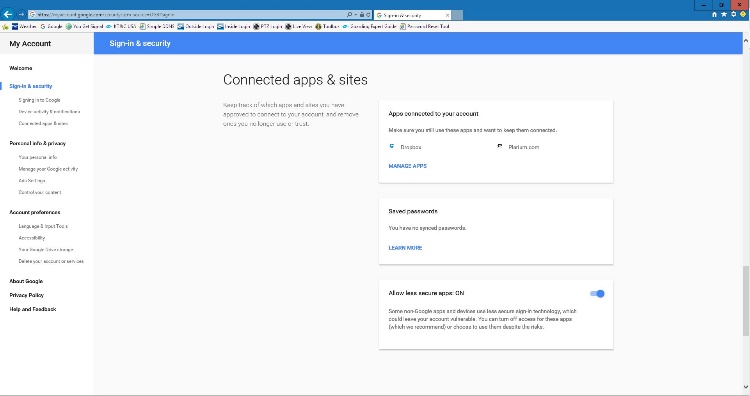Open the browser home icon

click(714, 14)
